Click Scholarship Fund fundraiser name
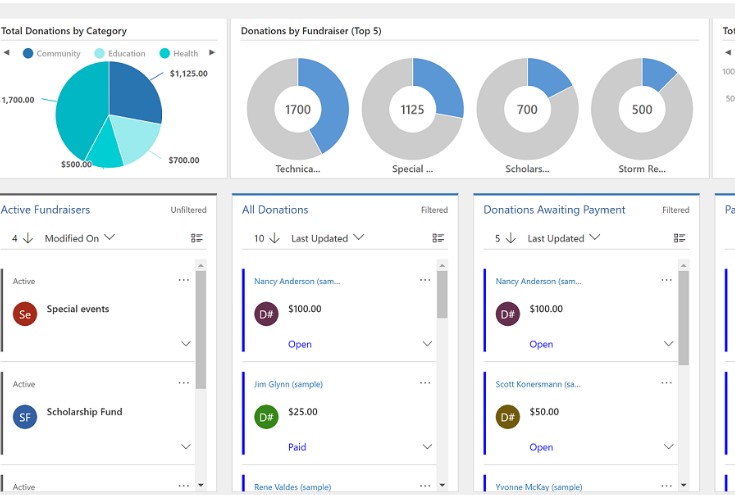 point(84,412)
